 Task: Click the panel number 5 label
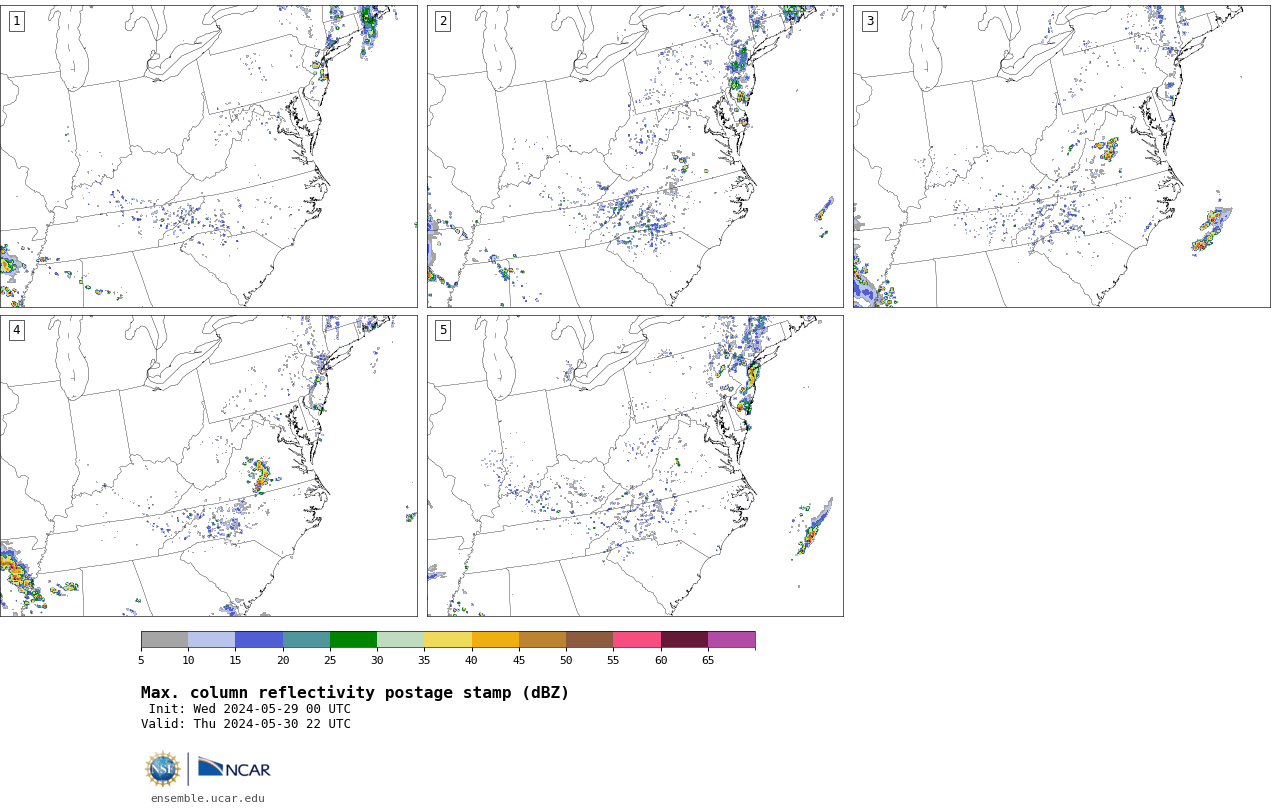click(443, 330)
